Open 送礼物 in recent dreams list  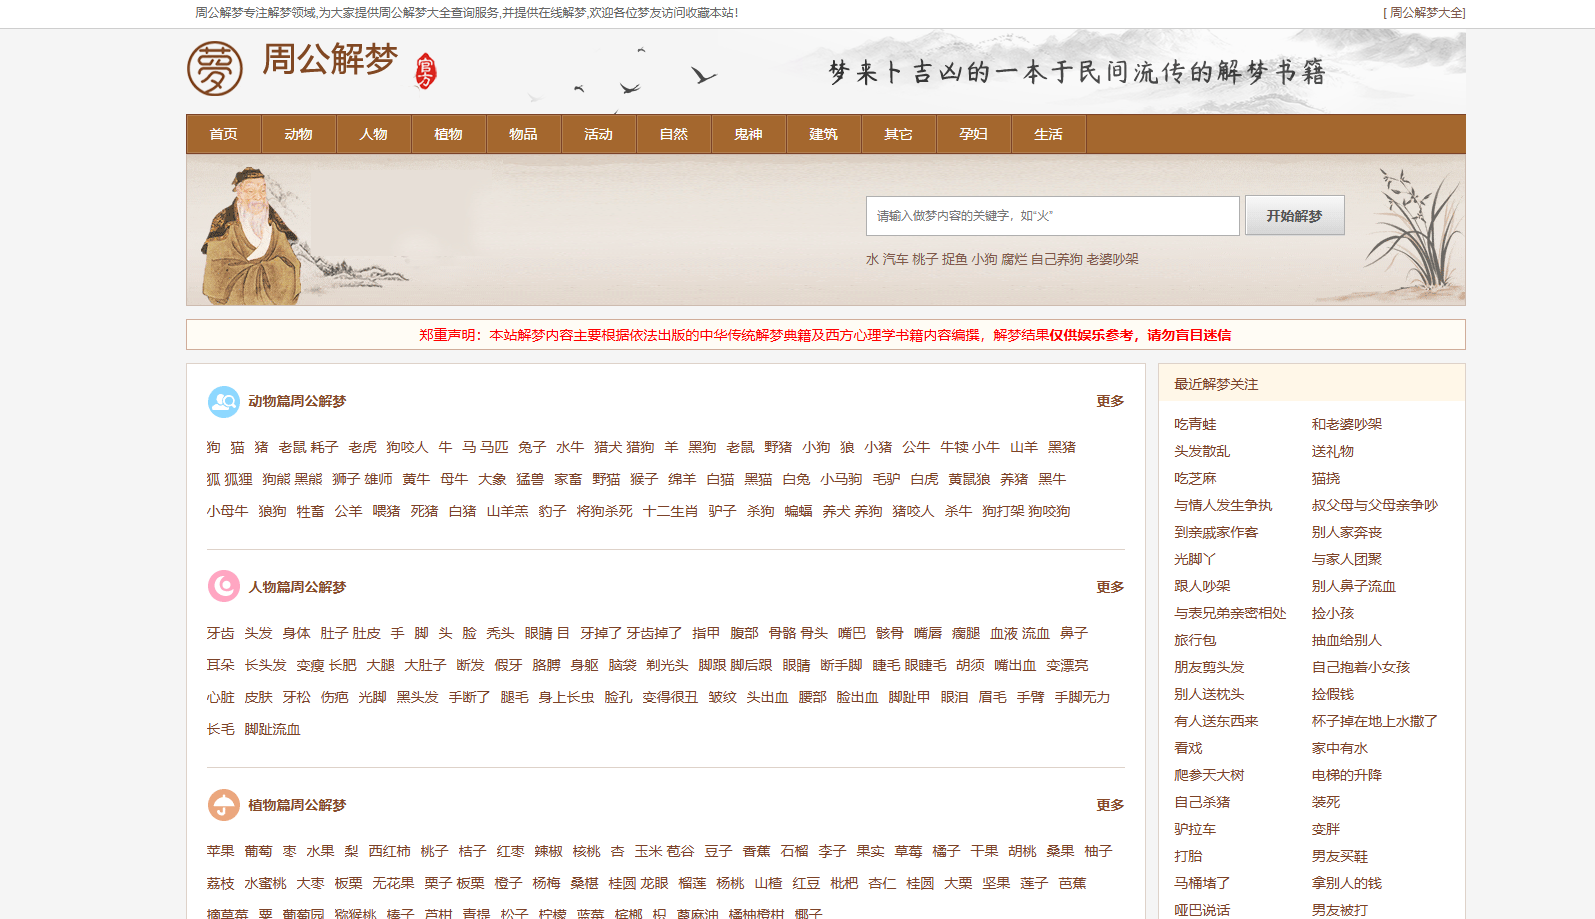click(1333, 451)
